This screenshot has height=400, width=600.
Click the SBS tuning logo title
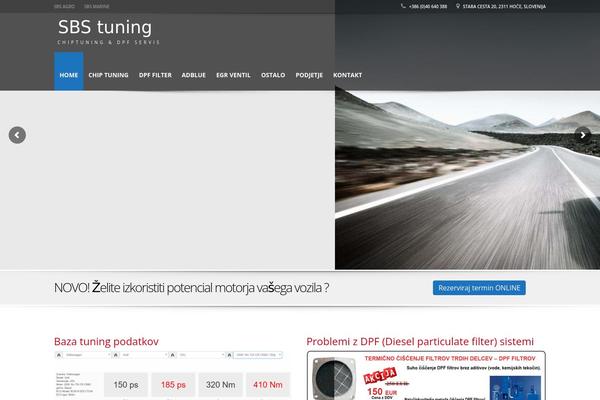[x=105, y=28]
